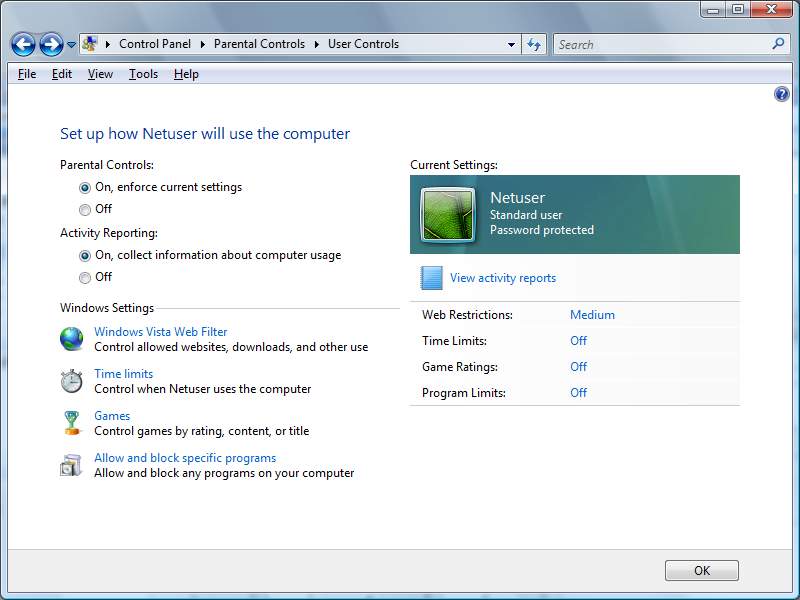The image size is (800, 600).
Task: Expand the arrow after Parental Controls breadcrumb
Action: 317,44
